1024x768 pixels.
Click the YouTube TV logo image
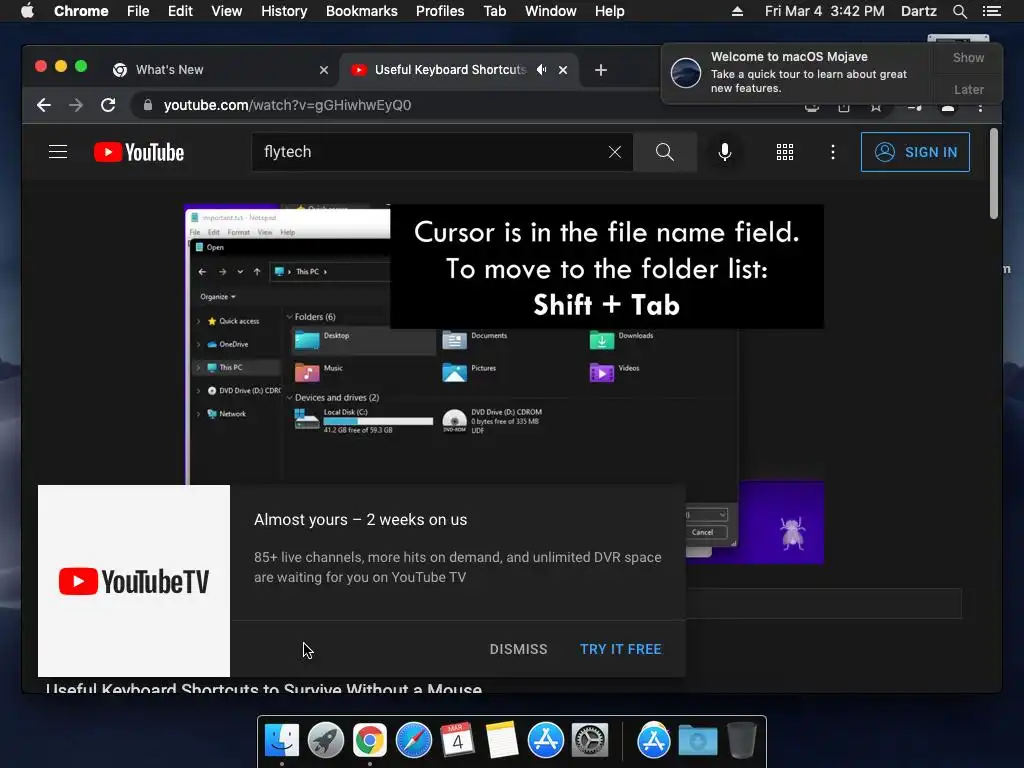point(134,581)
